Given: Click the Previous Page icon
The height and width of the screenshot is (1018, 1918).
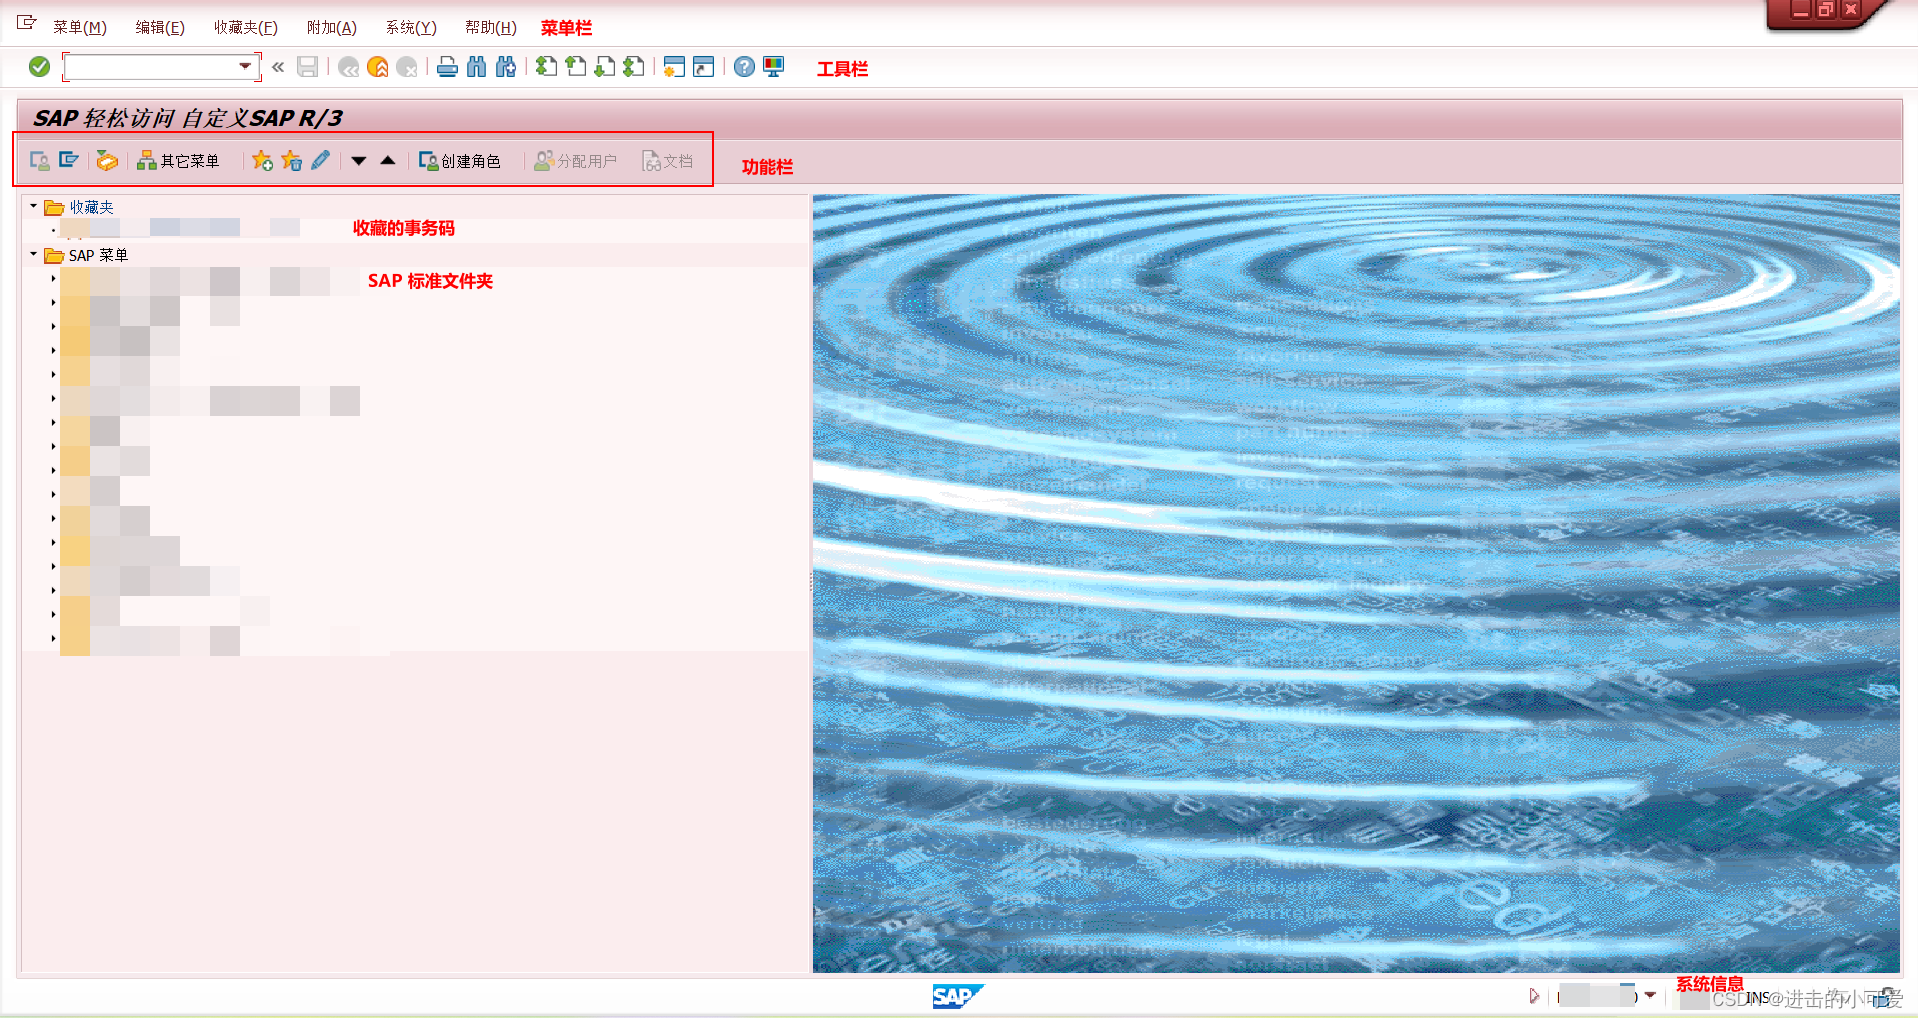Looking at the screenshot, I should pos(575,67).
